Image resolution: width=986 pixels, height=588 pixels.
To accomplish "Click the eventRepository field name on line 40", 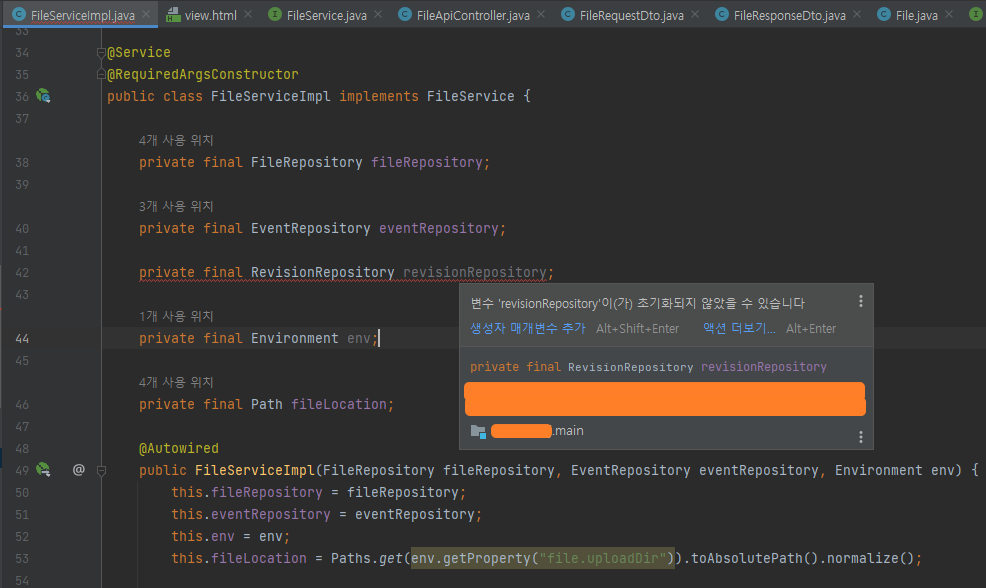I will click(438, 228).
